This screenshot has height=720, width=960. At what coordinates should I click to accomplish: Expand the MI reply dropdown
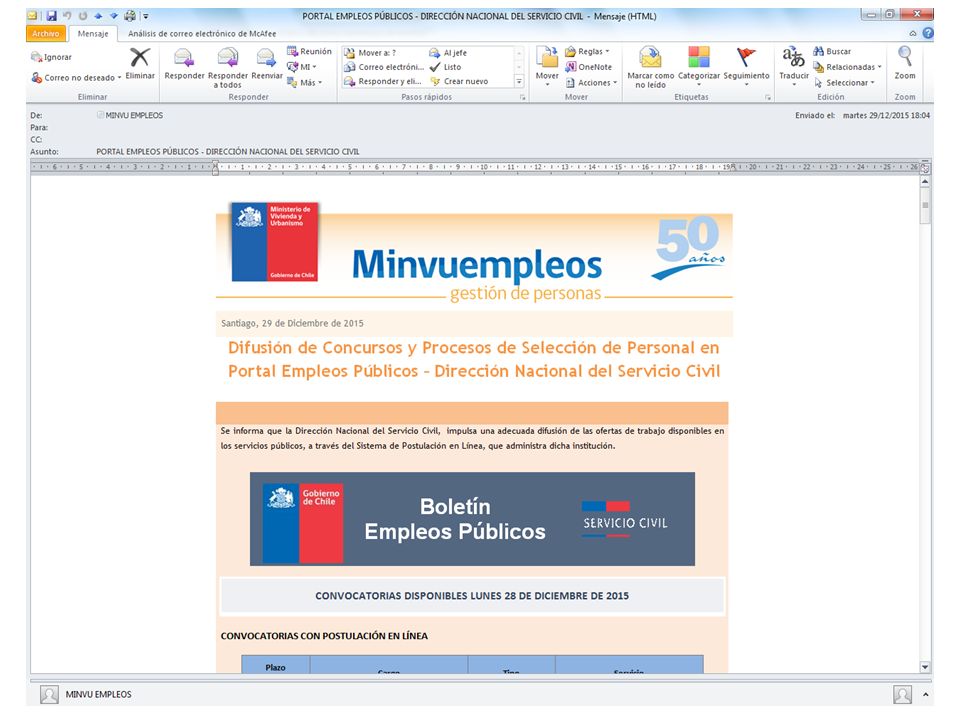coord(315,67)
